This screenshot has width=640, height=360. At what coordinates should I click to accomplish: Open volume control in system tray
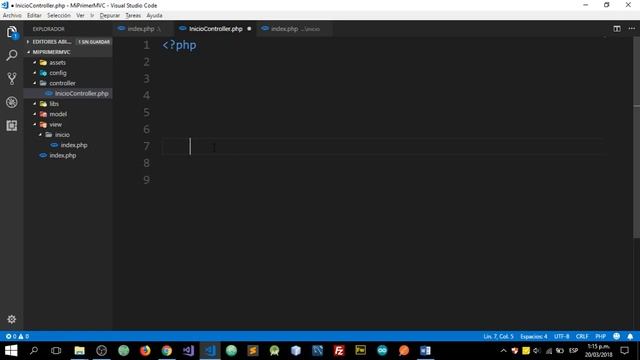coord(536,351)
